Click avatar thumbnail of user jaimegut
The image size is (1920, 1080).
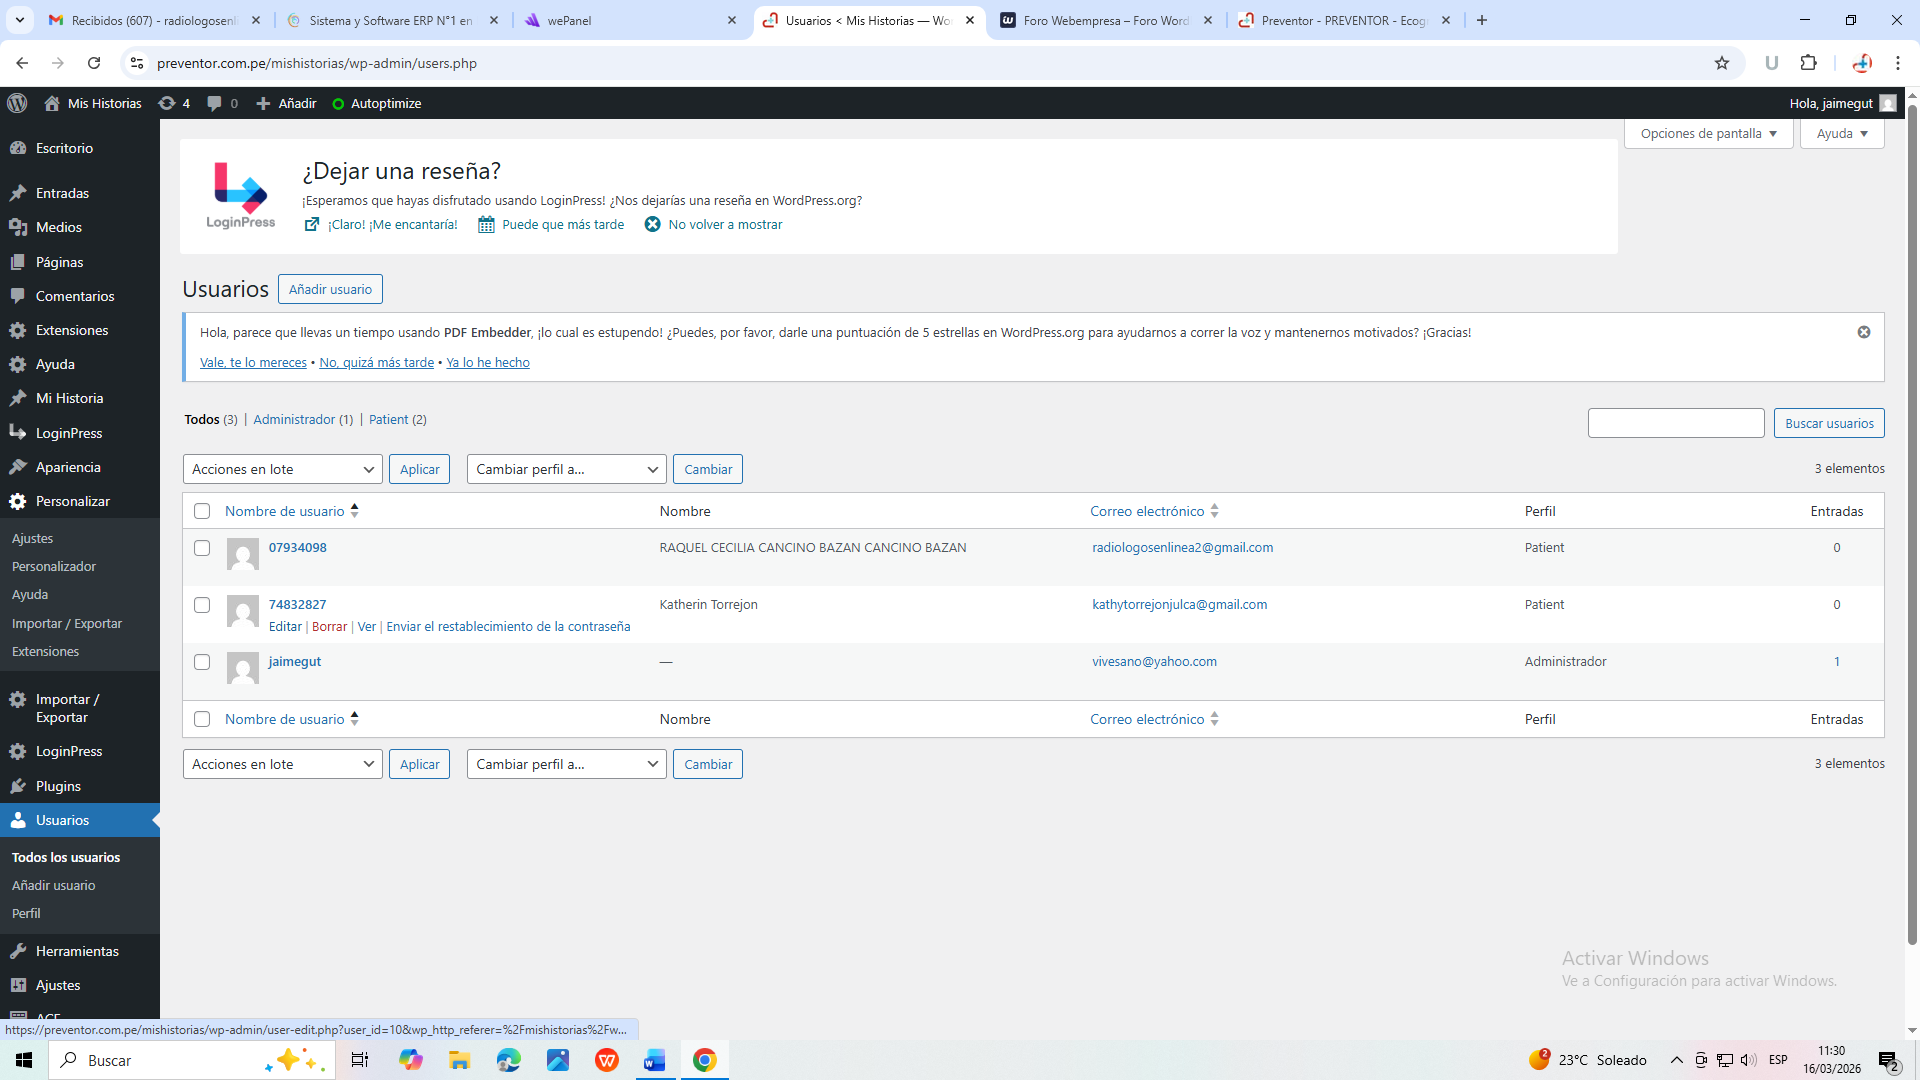point(242,667)
